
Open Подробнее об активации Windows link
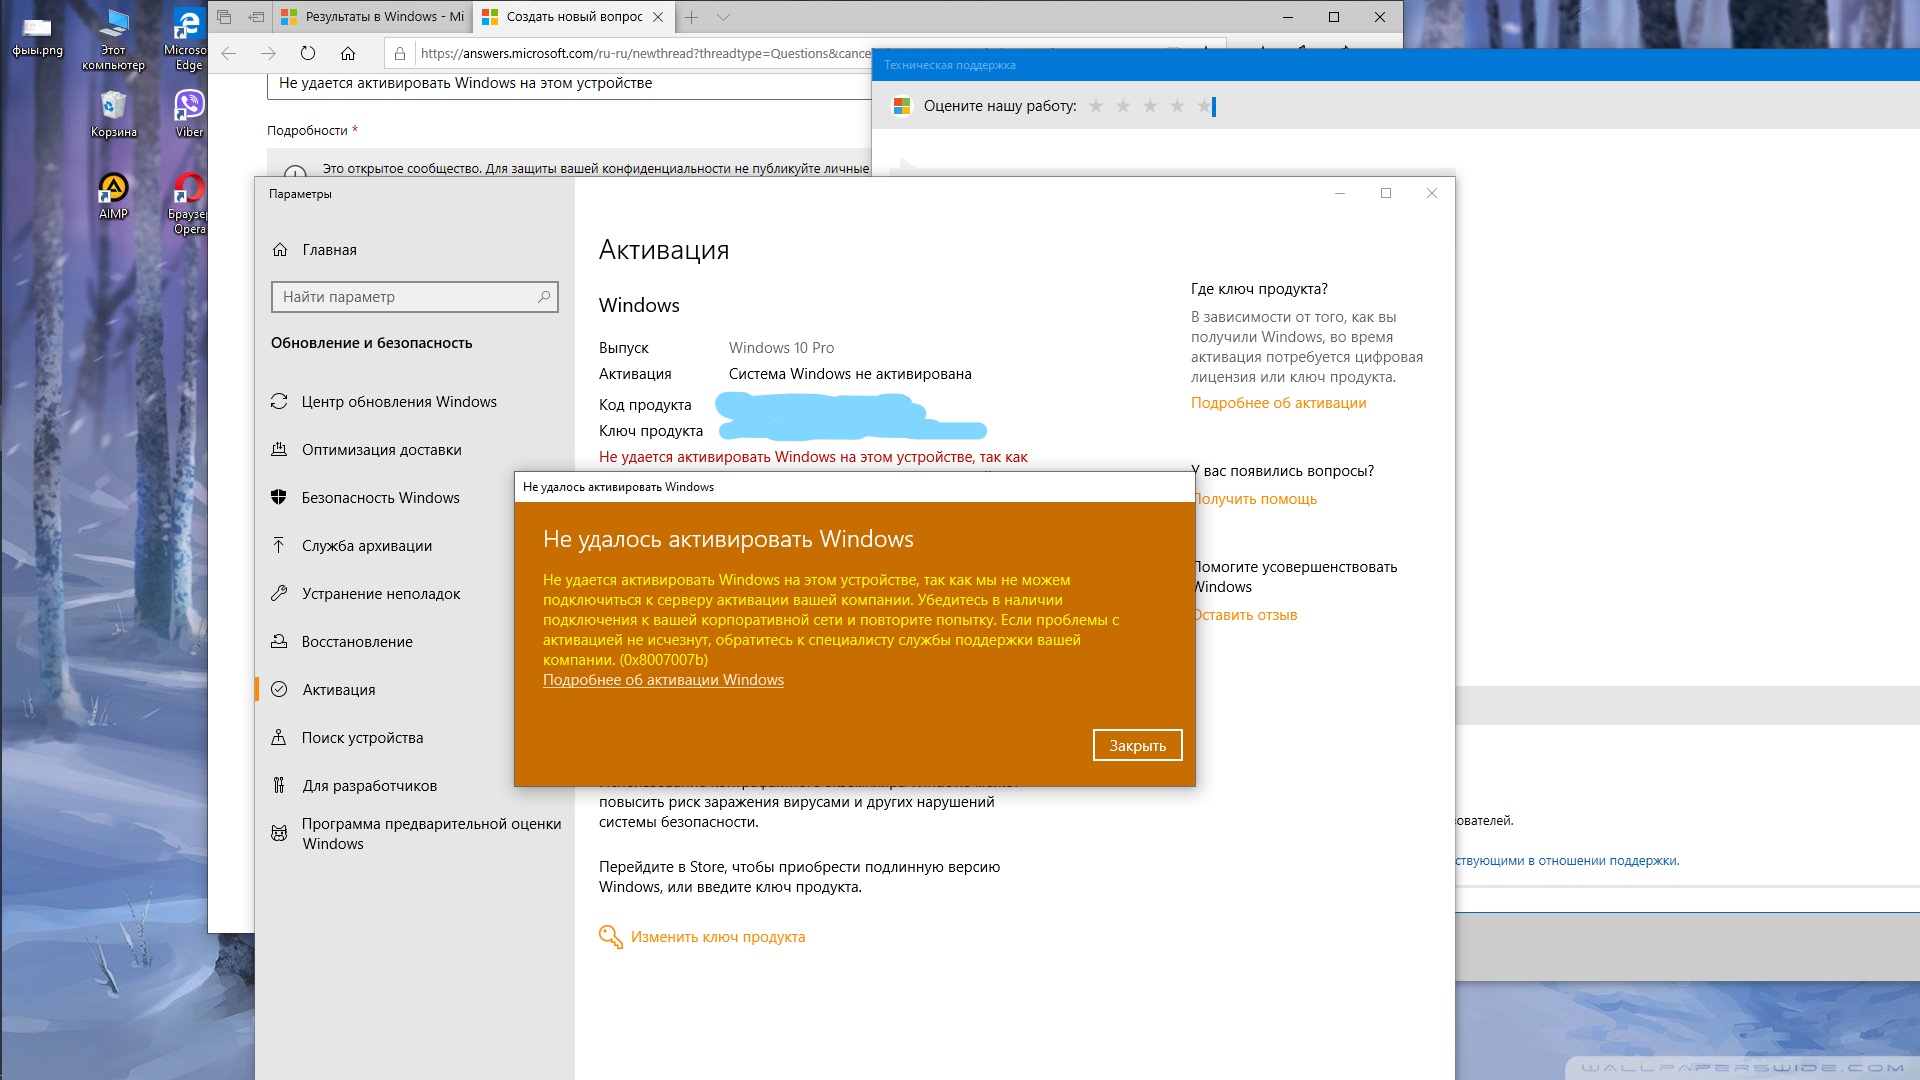coord(663,680)
